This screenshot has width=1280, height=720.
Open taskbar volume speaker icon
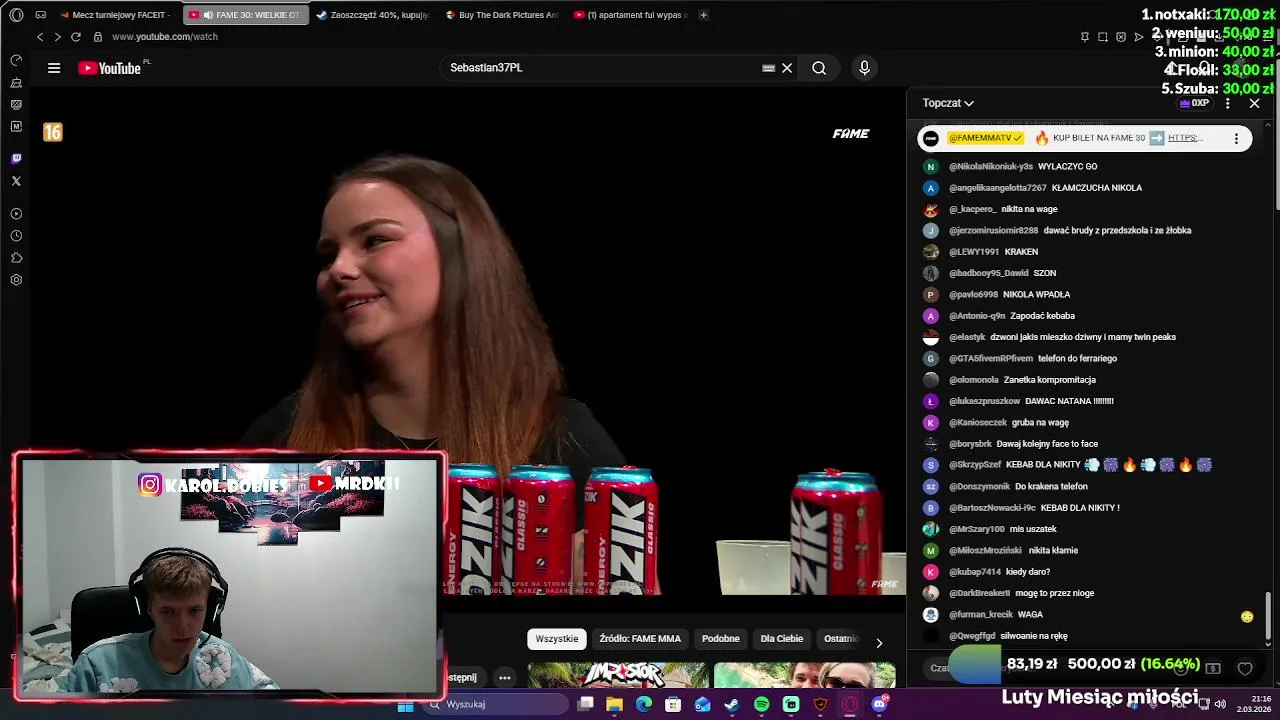1220,704
